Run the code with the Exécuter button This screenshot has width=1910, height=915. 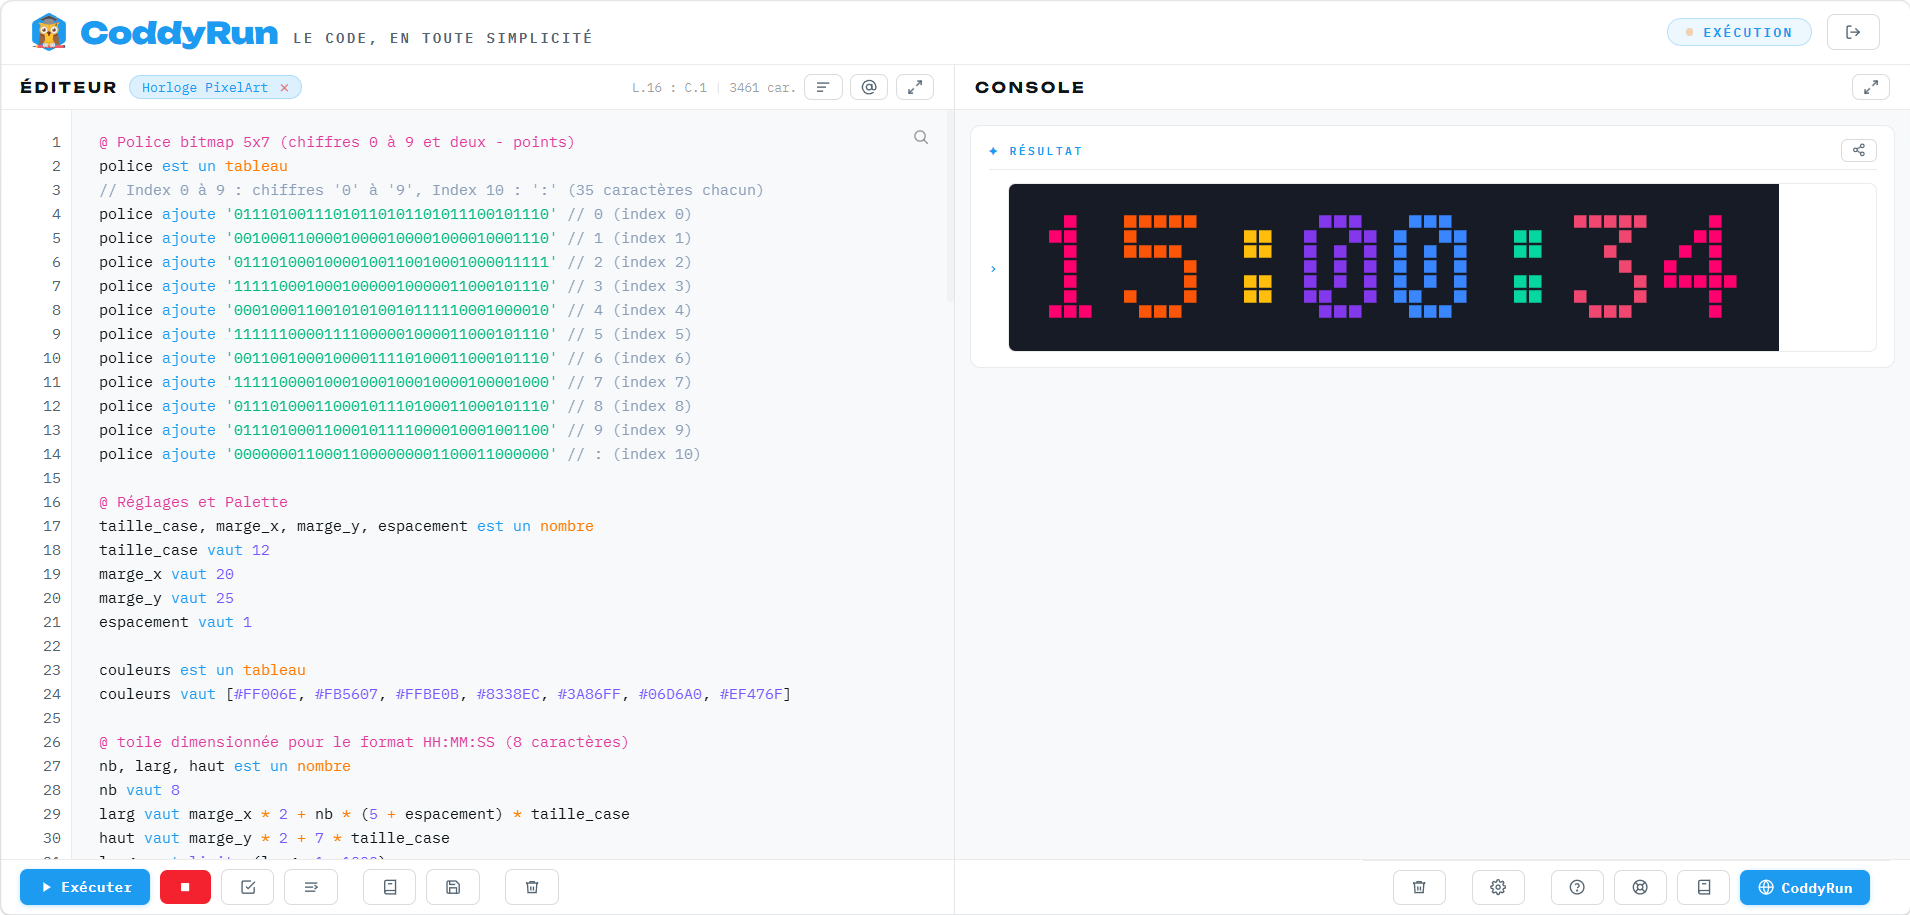point(85,887)
